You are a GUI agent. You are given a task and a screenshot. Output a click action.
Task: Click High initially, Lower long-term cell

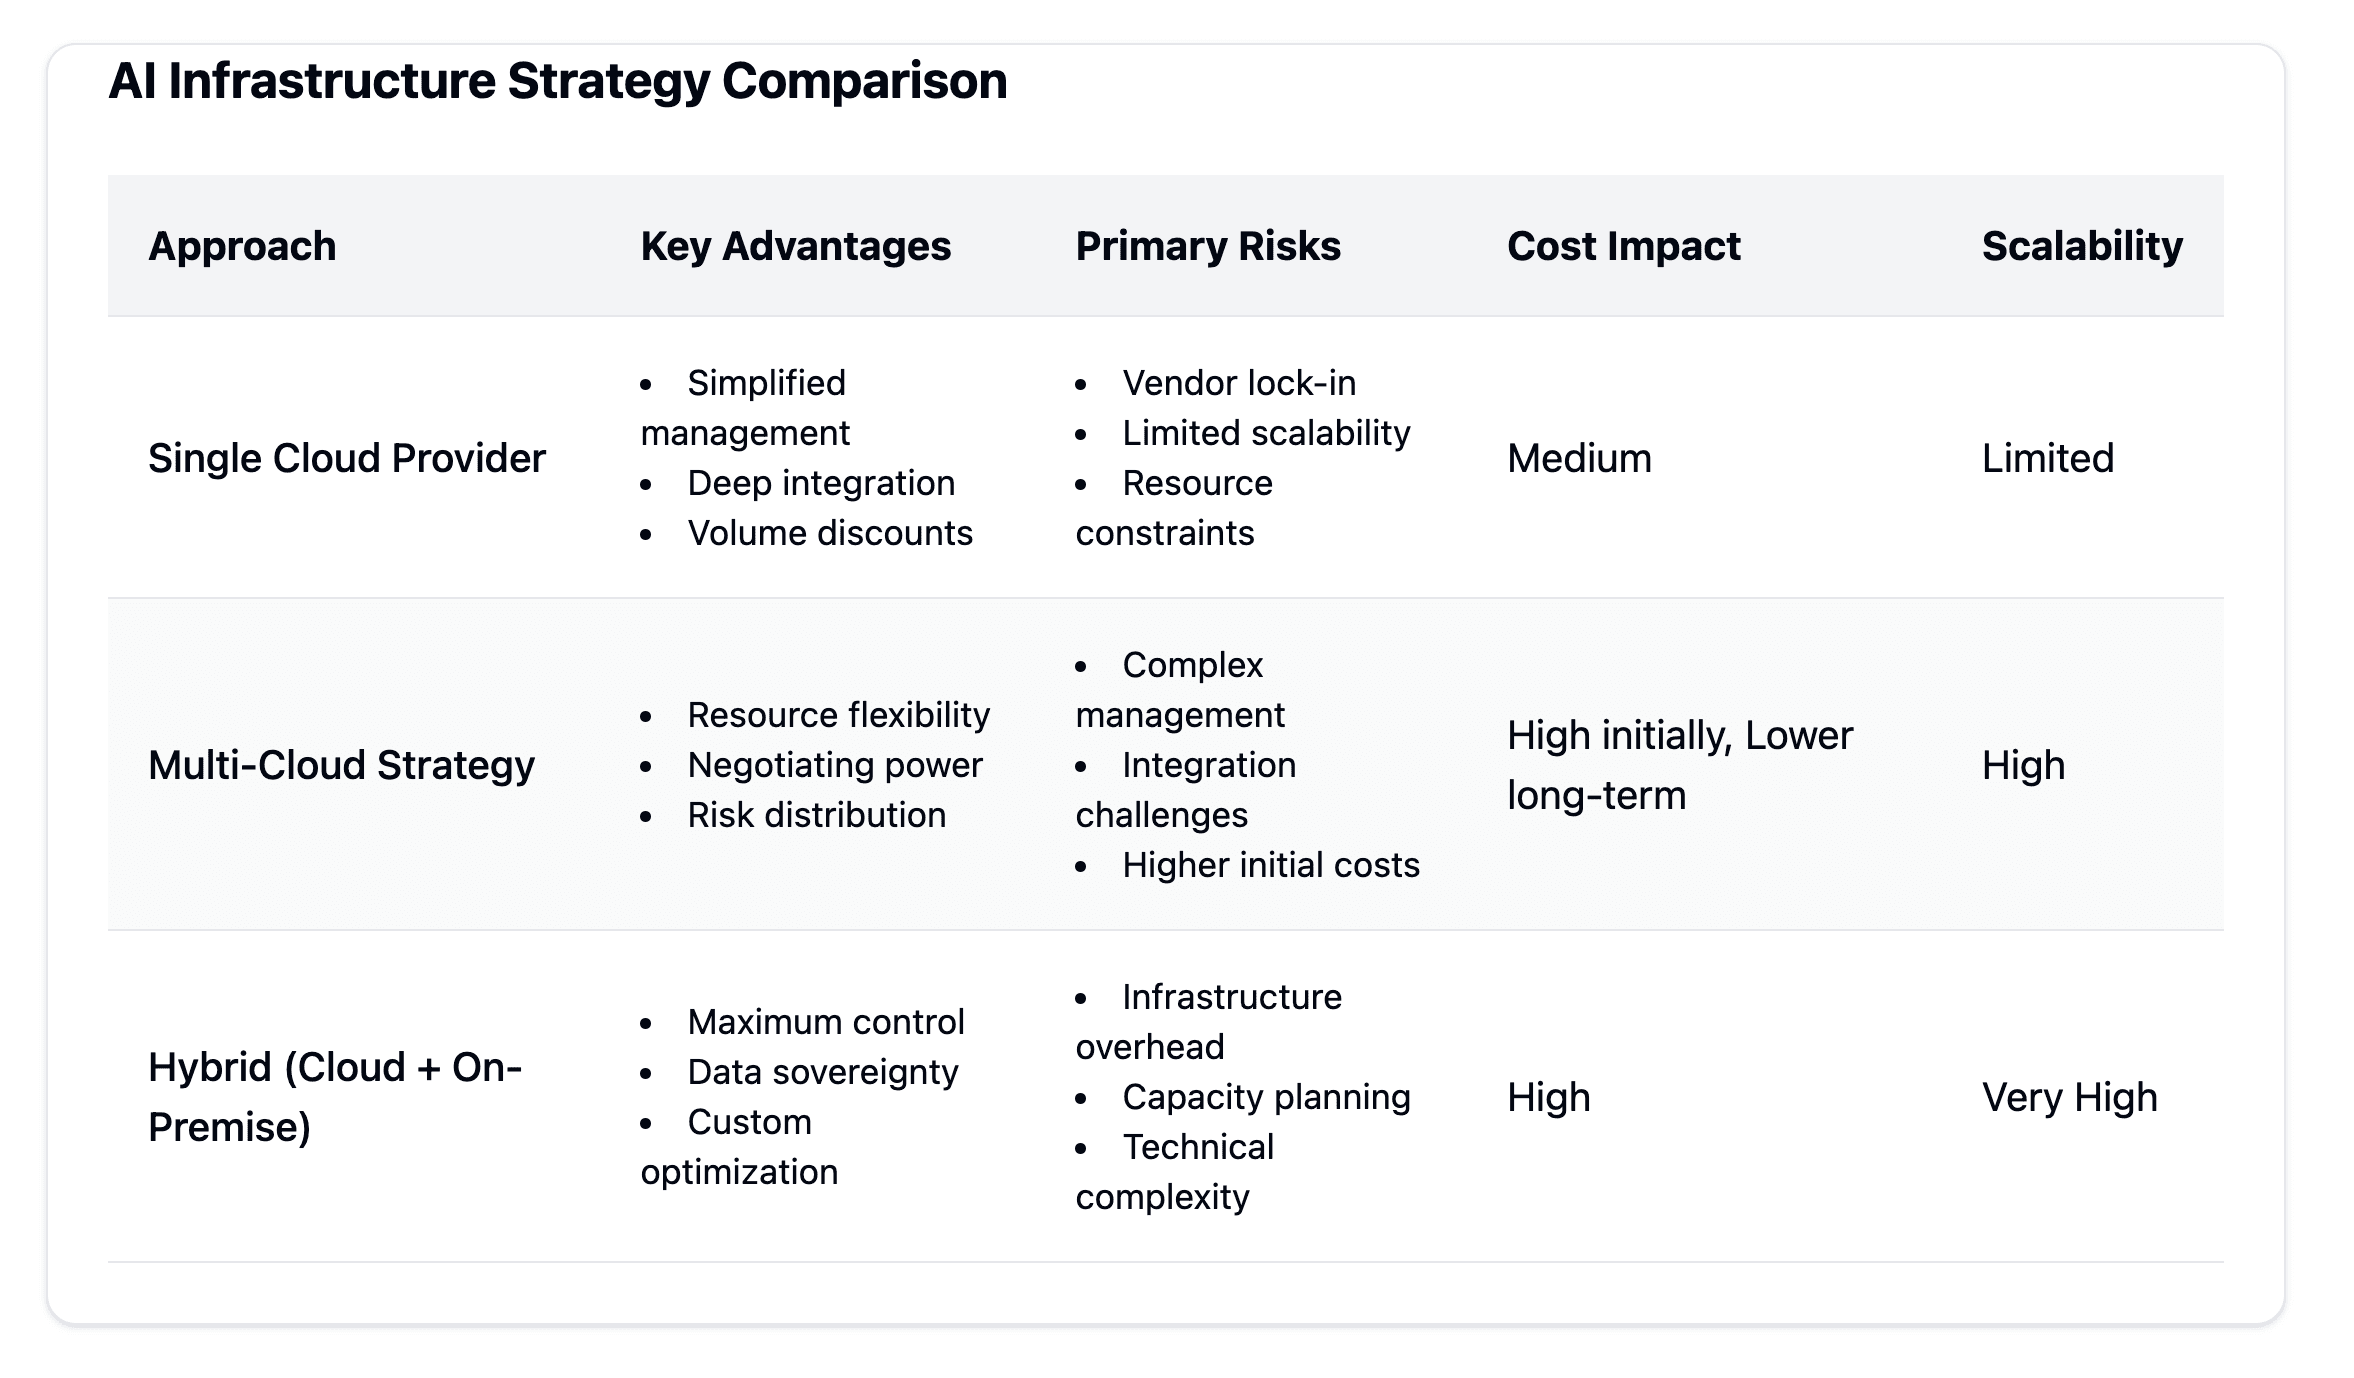pos(1680,765)
